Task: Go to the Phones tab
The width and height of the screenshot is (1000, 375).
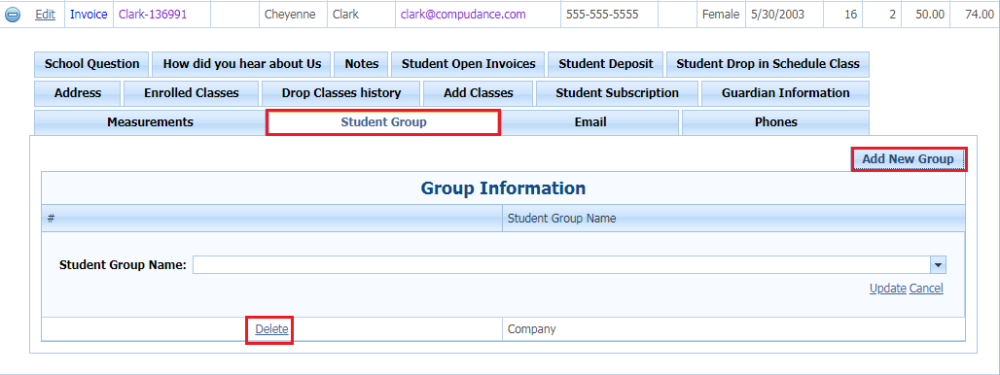Action: point(776,122)
